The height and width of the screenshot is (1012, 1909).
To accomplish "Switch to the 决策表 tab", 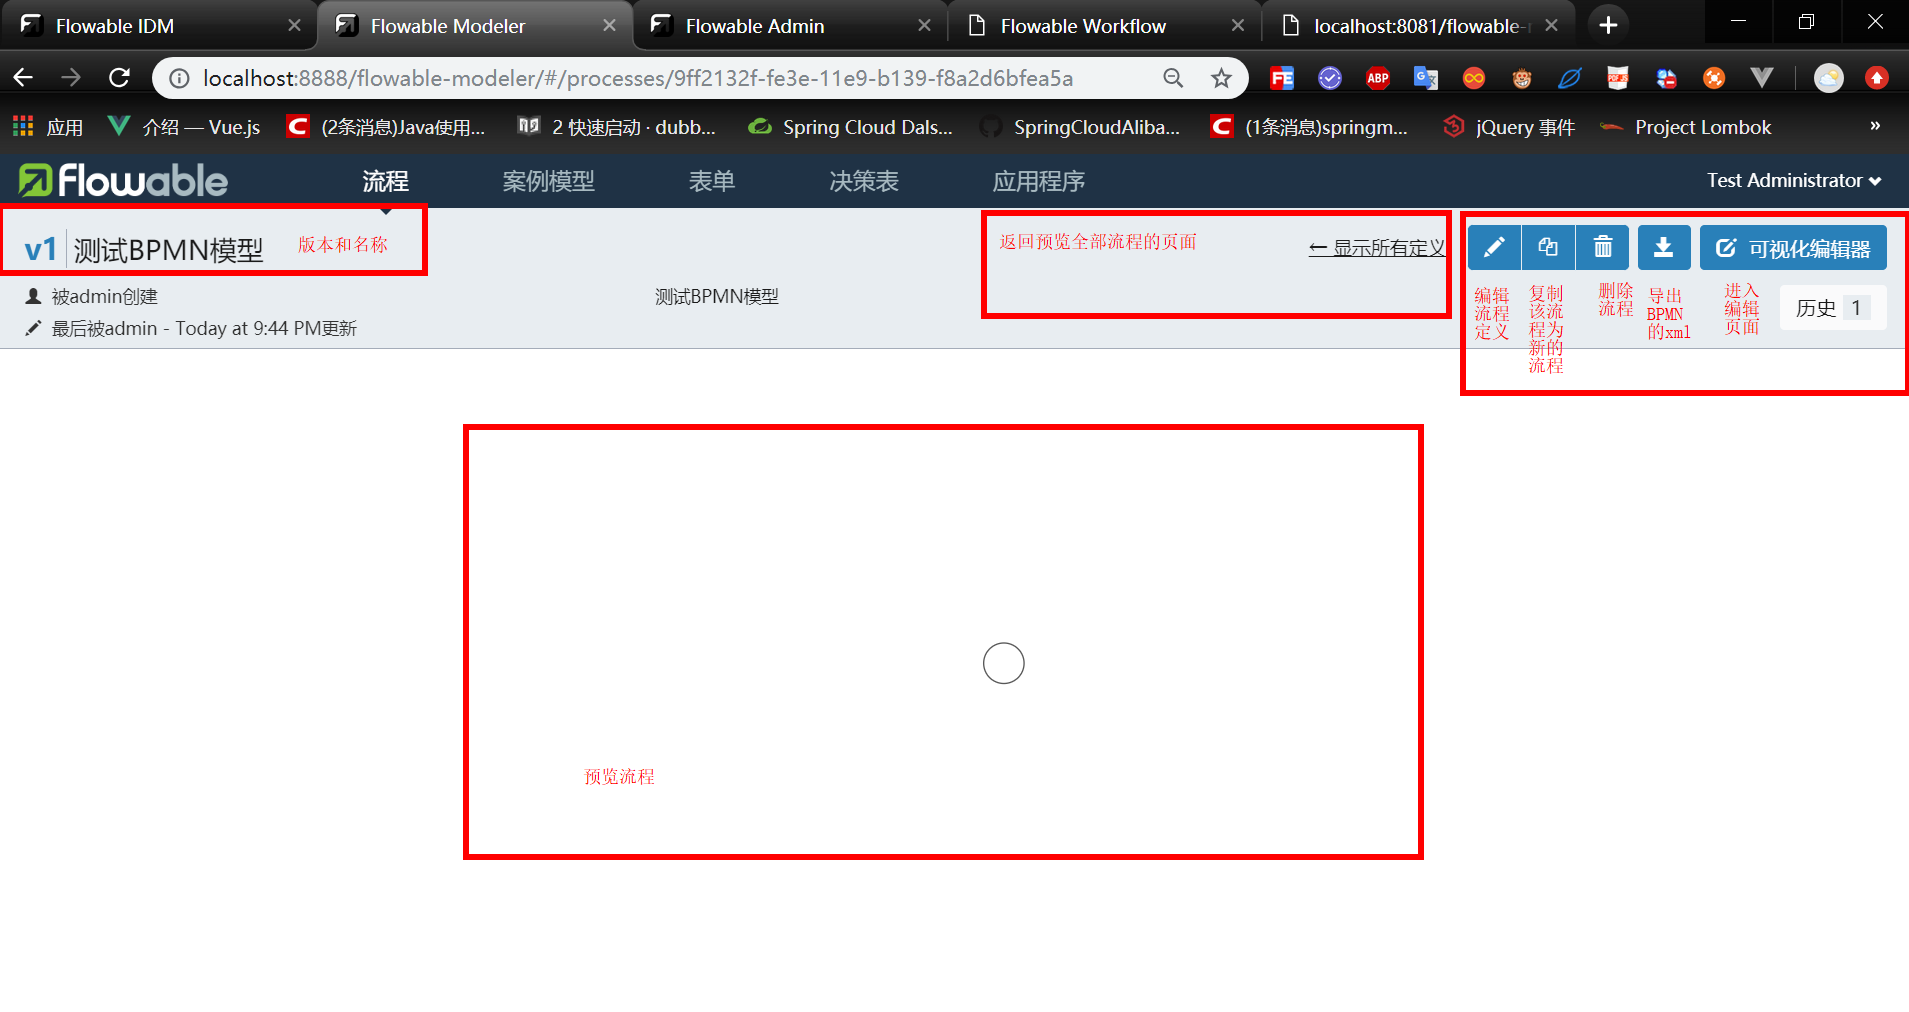I will click(x=864, y=181).
